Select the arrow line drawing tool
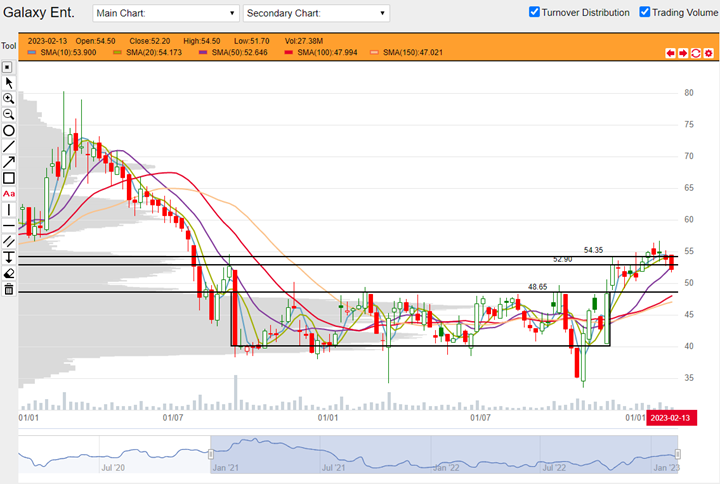This screenshot has height=484, width=720. 9,162
